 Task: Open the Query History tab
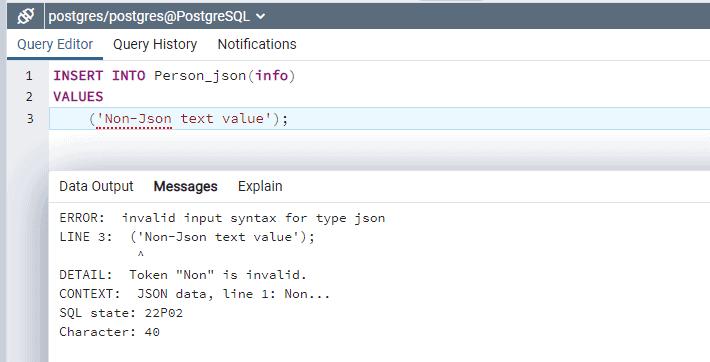[x=155, y=44]
